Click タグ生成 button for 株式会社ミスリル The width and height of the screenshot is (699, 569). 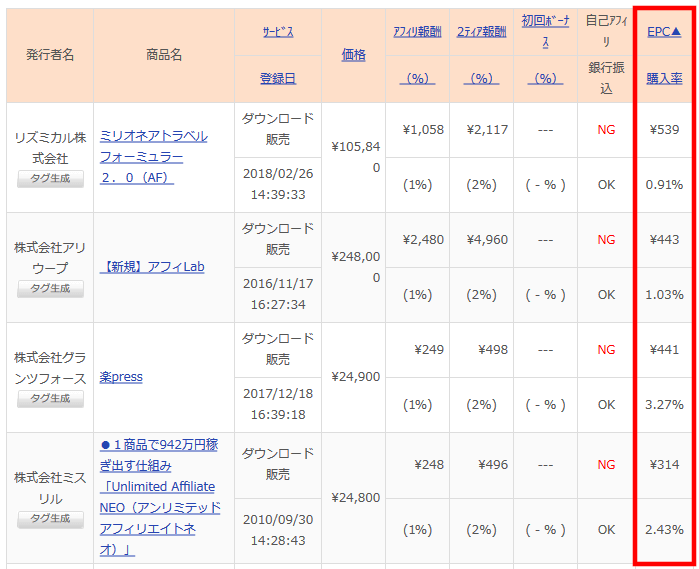click(50, 519)
